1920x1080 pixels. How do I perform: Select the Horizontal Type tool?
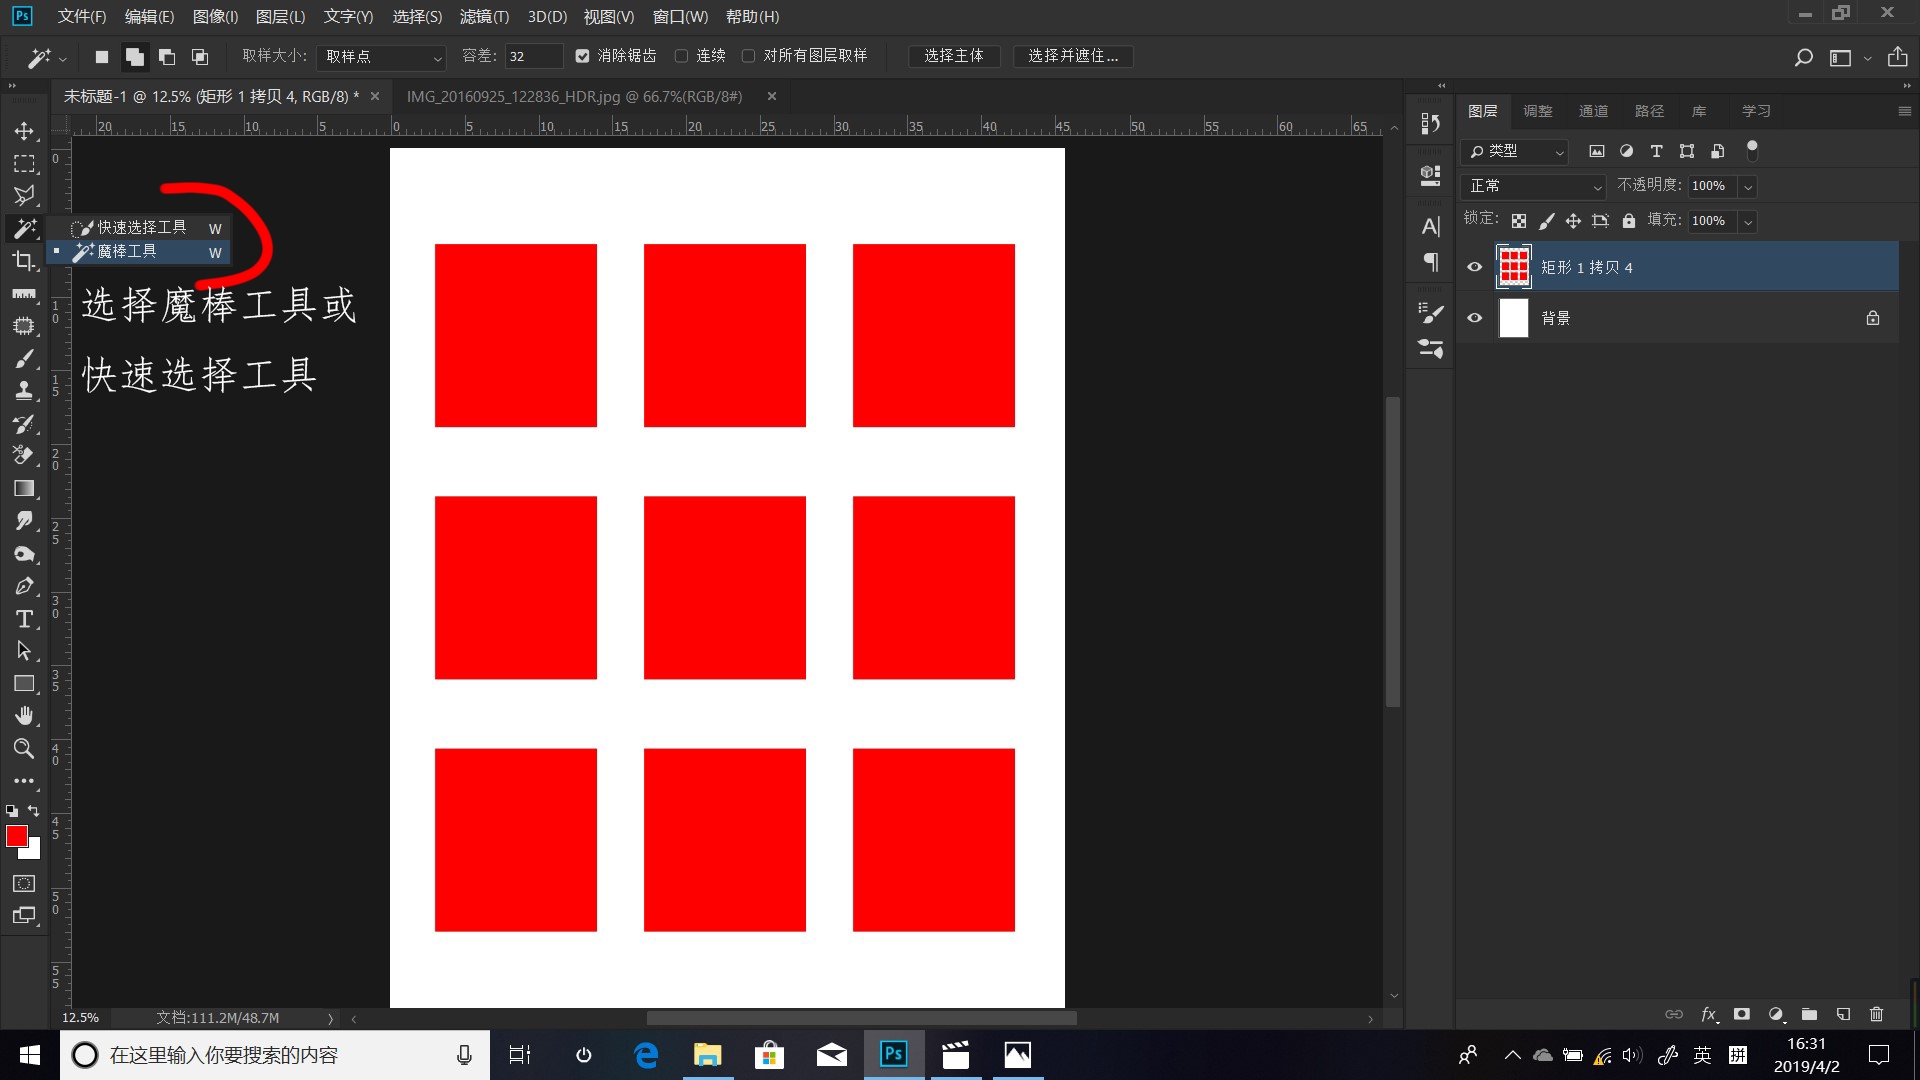pos(24,619)
